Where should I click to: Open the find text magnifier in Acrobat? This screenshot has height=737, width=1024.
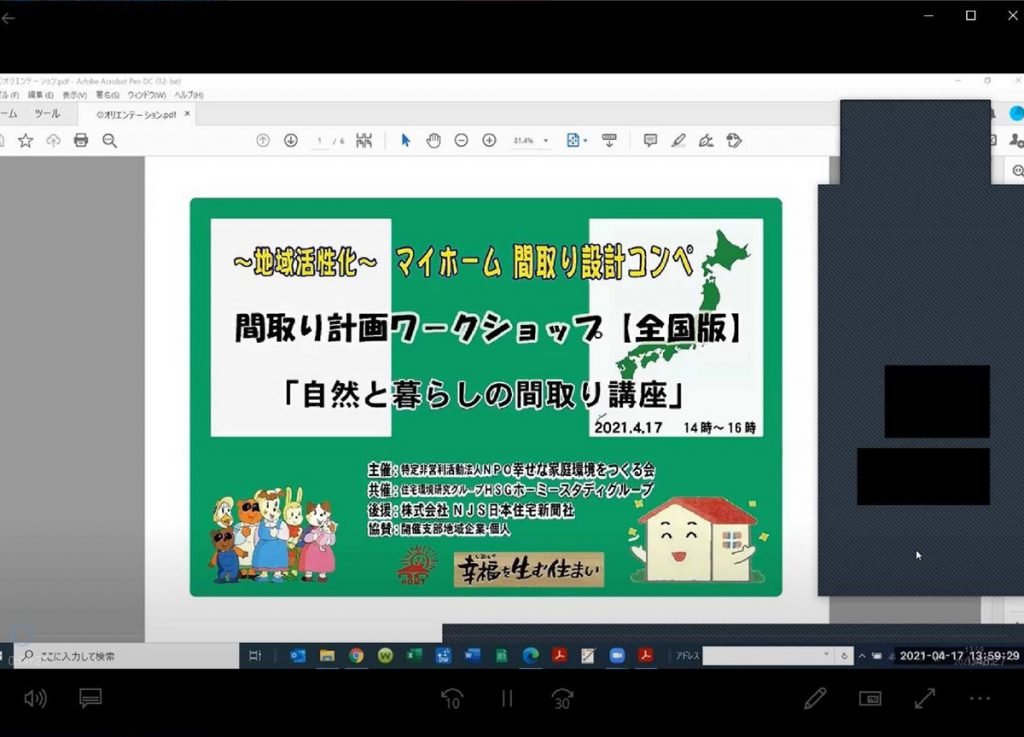[x=110, y=140]
